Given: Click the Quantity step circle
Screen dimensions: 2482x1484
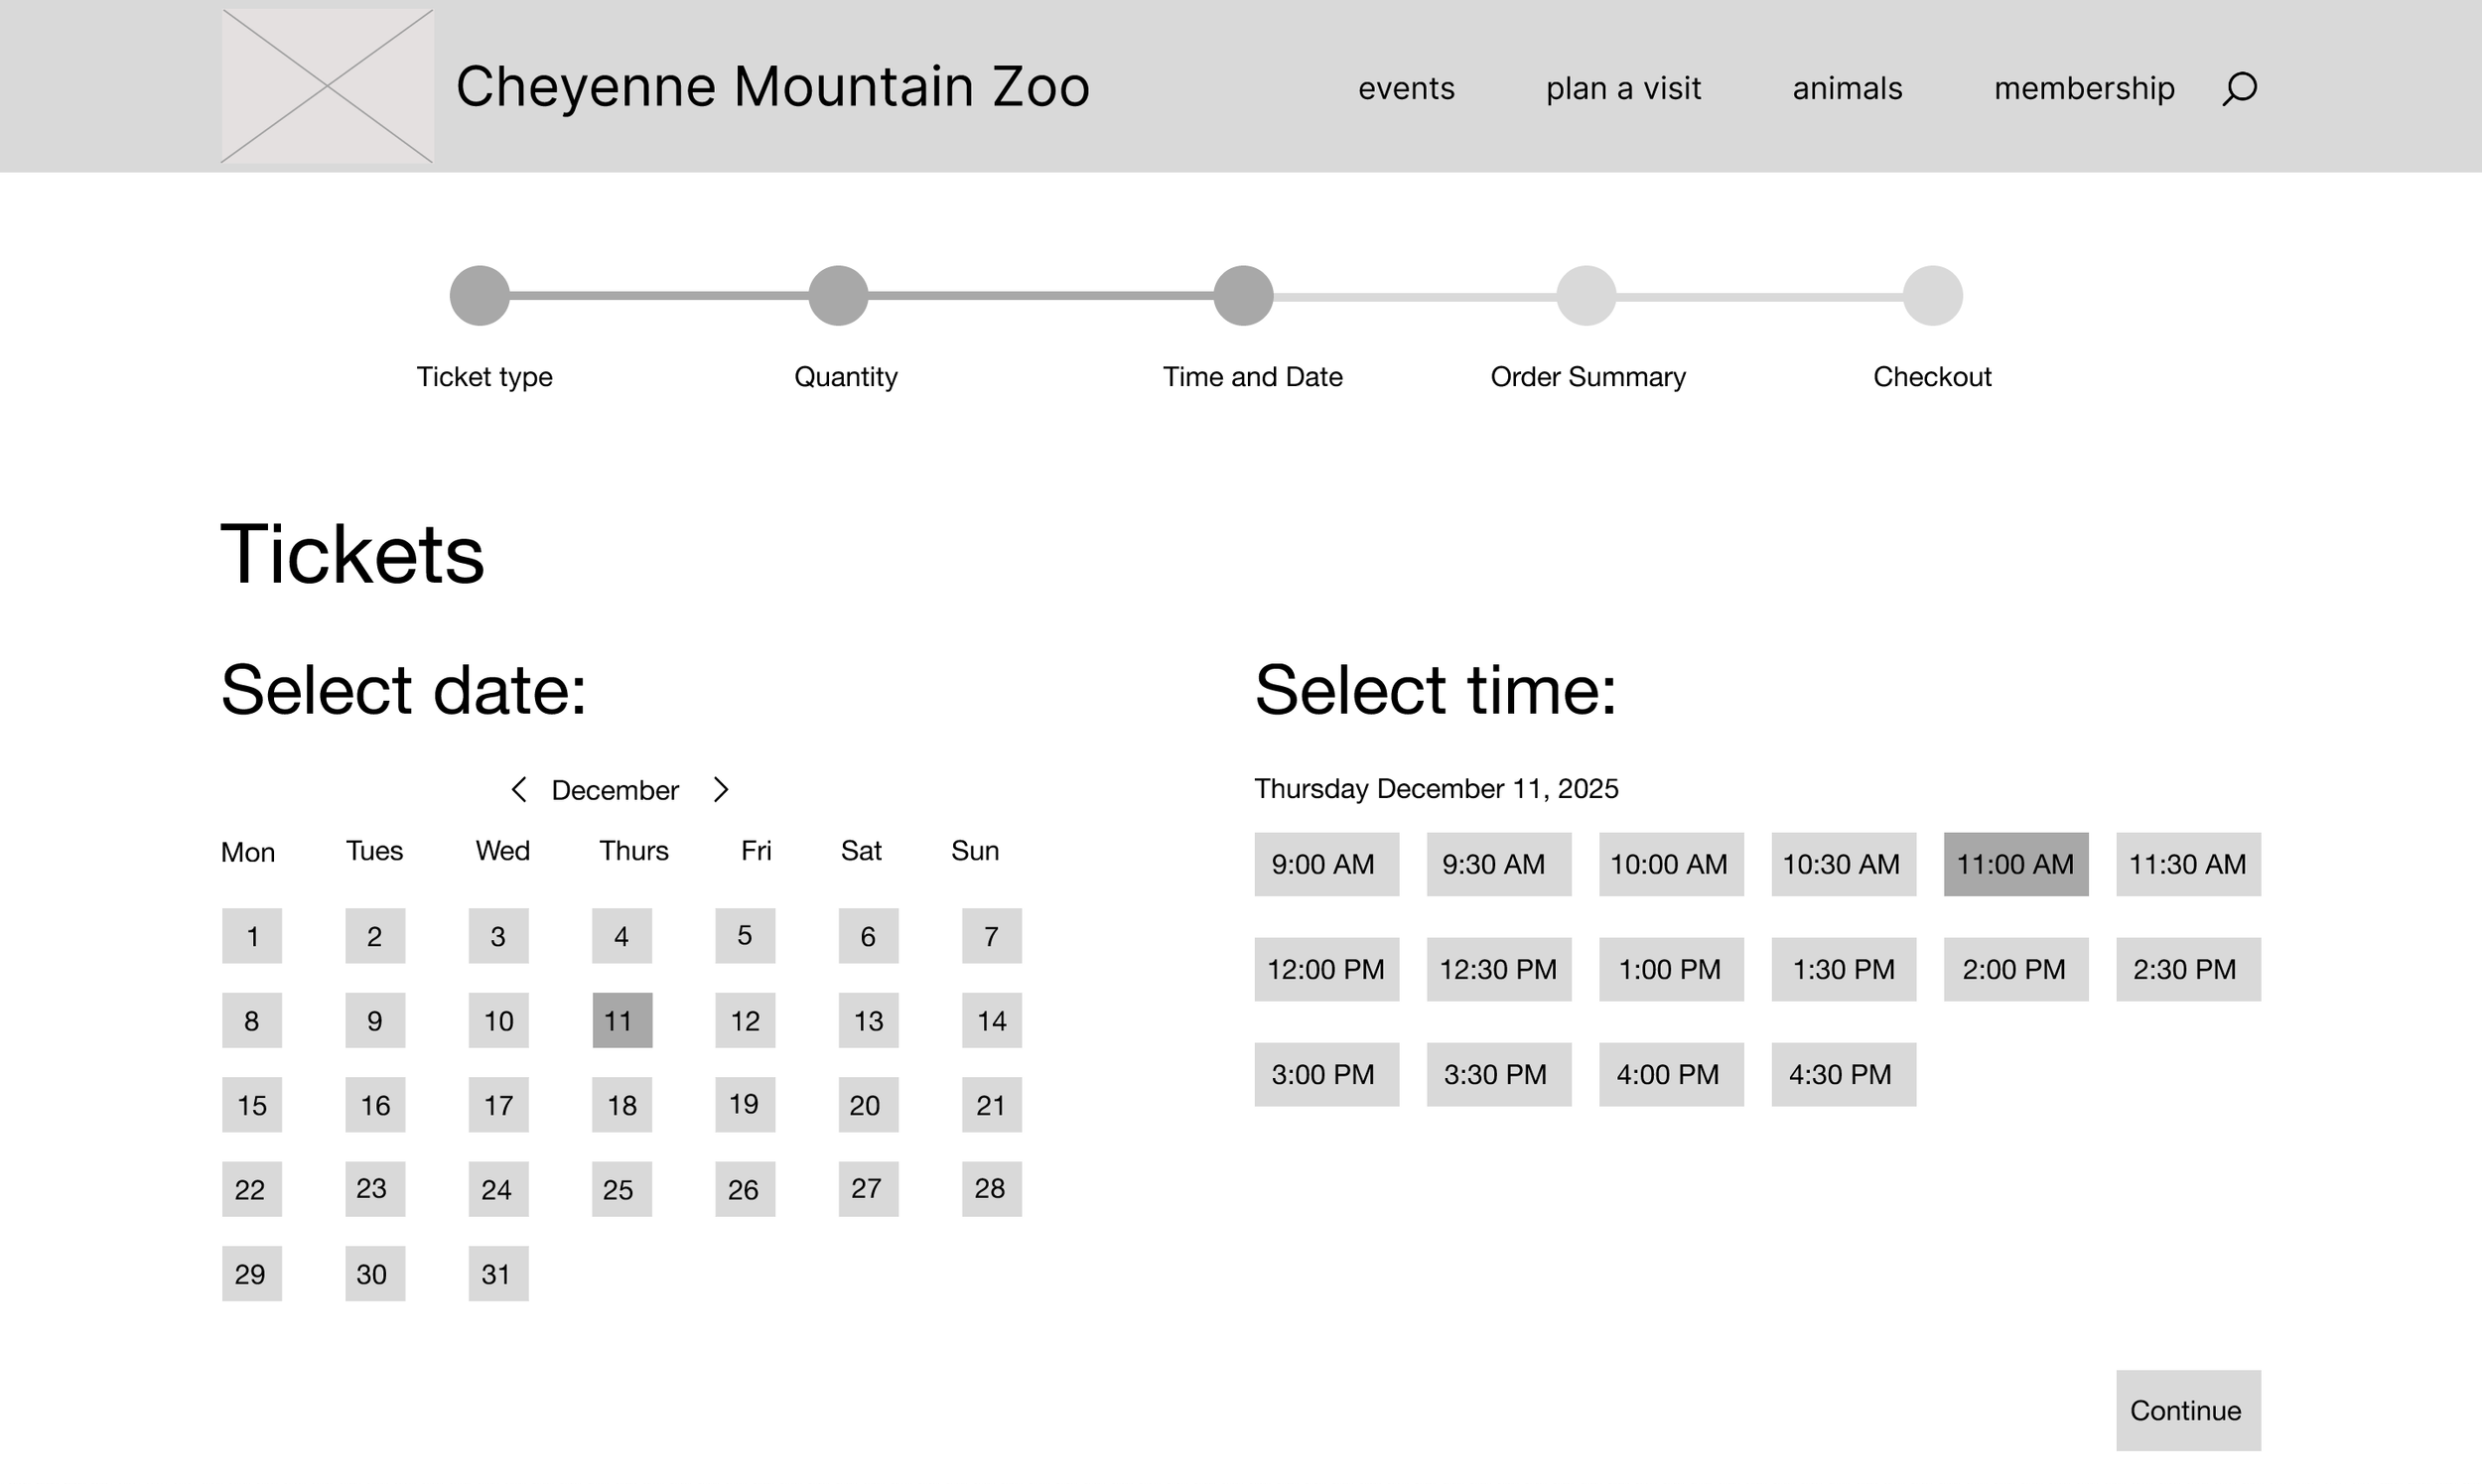Looking at the screenshot, I should [x=838, y=296].
